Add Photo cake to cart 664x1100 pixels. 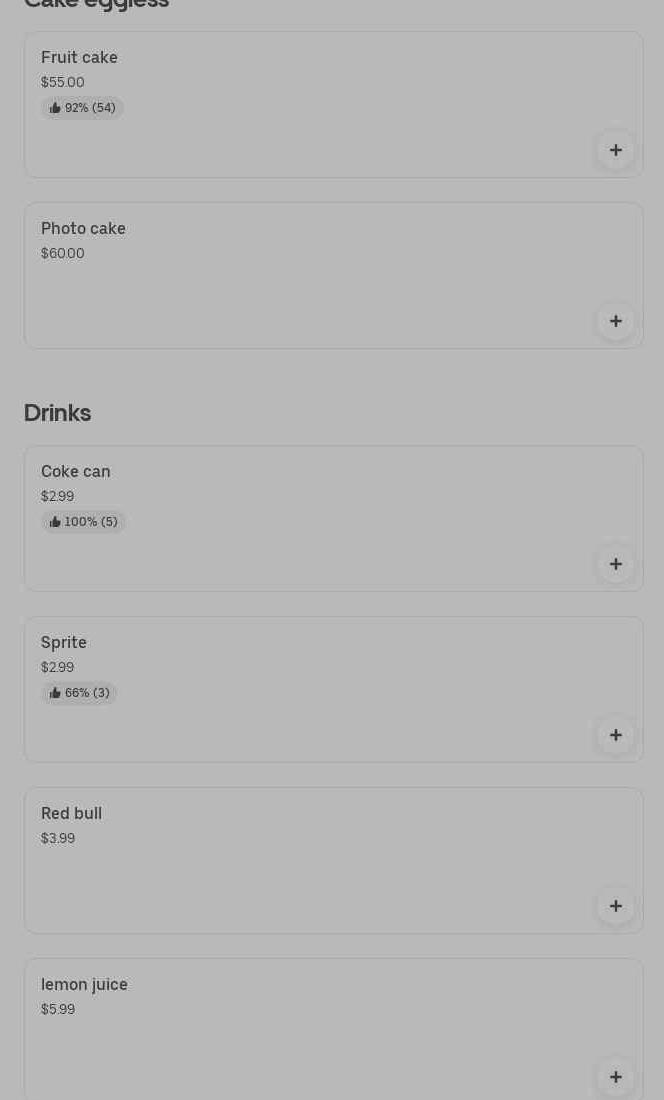coord(616,321)
